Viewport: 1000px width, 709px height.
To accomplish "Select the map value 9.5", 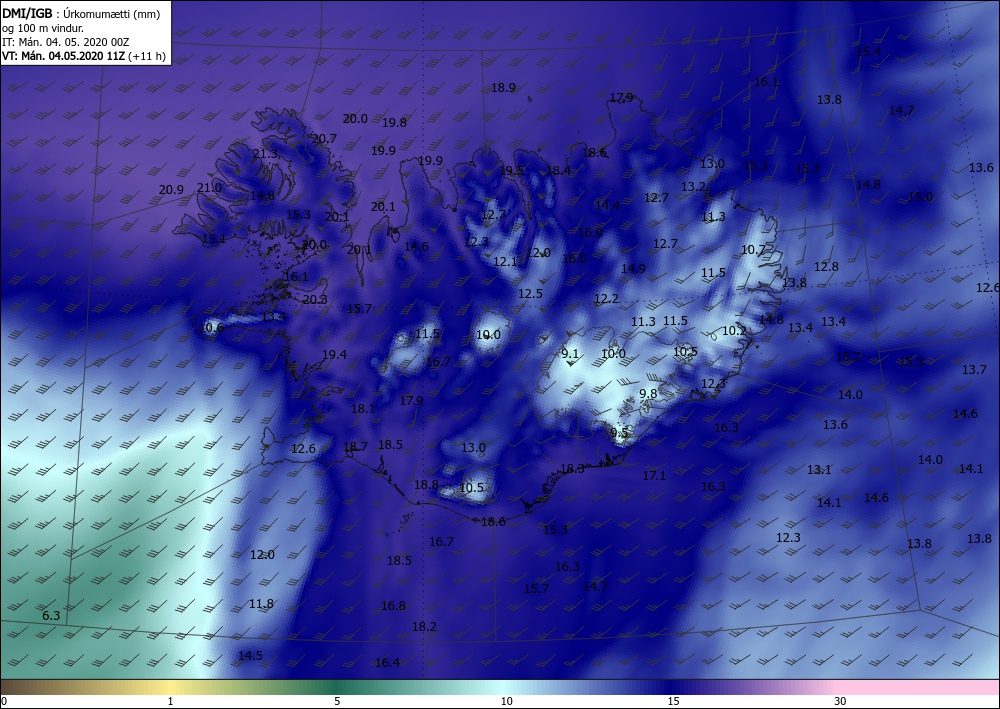I will [619, 433].
